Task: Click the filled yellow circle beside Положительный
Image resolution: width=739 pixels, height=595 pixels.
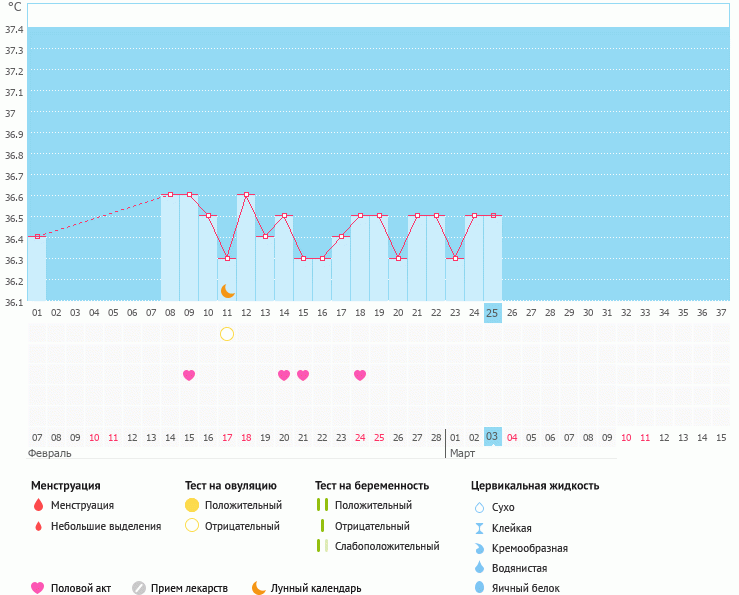Action: click(192, 506)
